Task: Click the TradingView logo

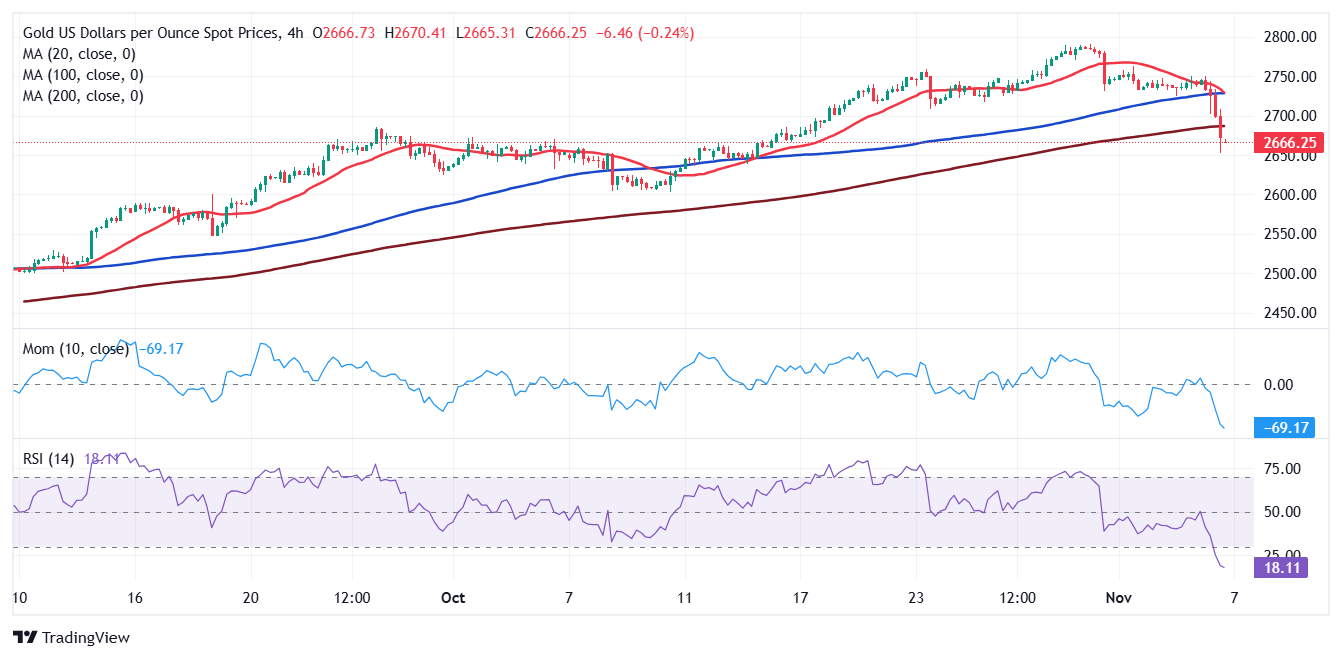Action: click(x=70, y=636)
